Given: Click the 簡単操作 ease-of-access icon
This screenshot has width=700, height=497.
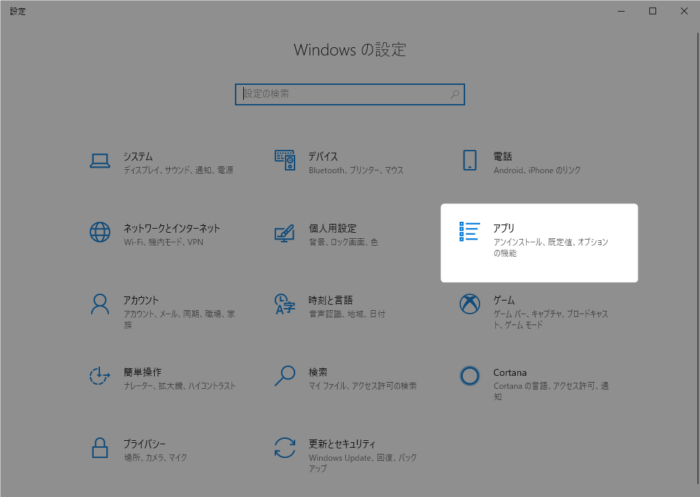Looking at the screenshot, I should 99,376.
